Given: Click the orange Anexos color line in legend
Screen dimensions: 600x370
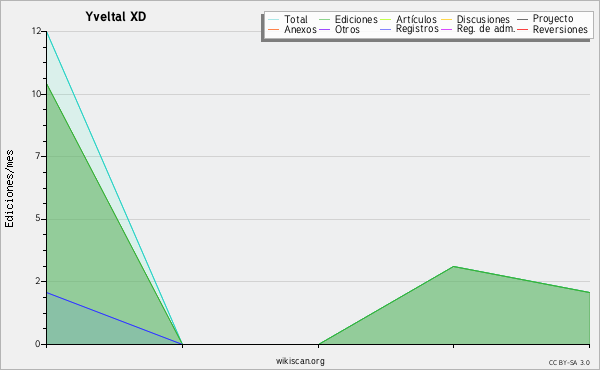Looking at the screenshot, I should pyautogui.click(x=274, y=29).
